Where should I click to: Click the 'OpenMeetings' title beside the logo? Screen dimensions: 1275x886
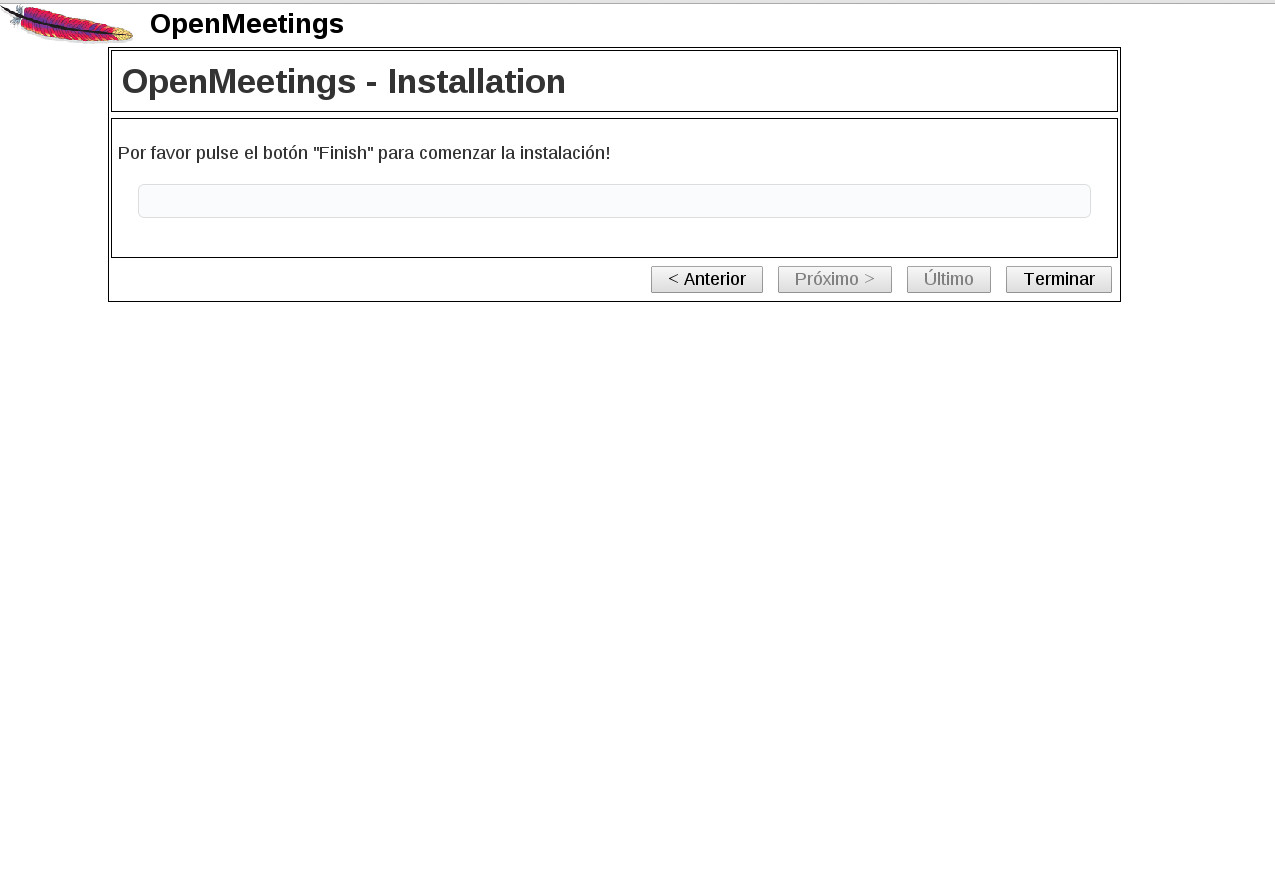tap(247, 24)
